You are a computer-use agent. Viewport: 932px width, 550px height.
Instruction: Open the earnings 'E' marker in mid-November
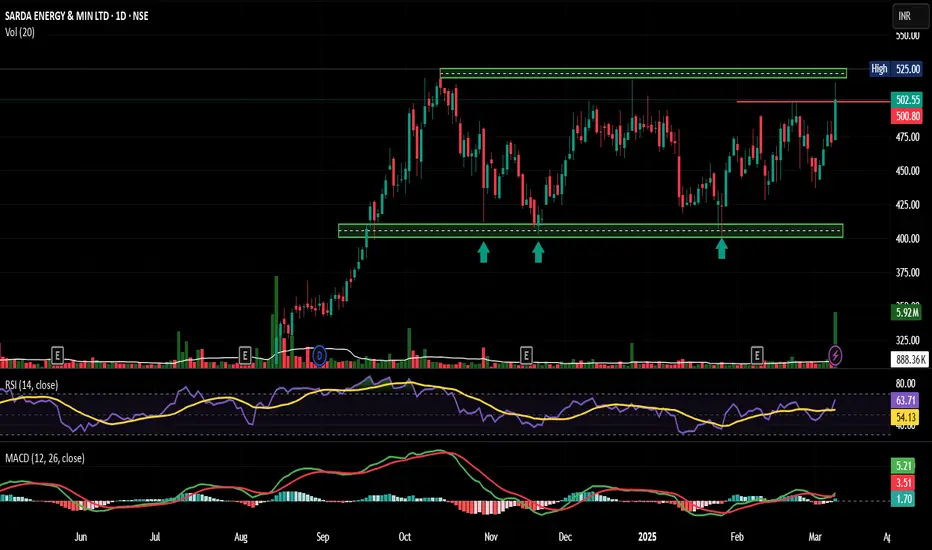(x=526, y=356)
